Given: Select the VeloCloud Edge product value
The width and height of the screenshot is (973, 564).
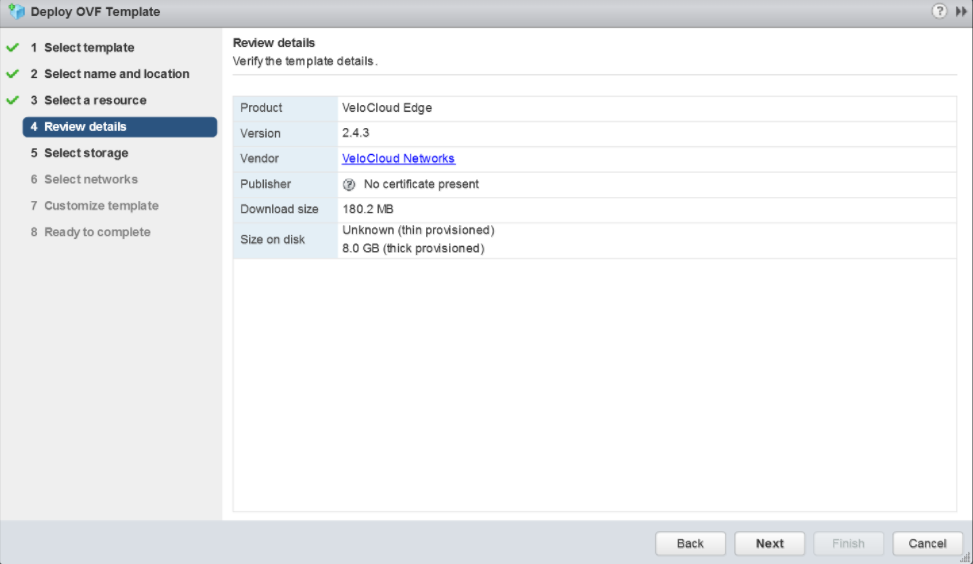Looking at the screenshot, I should tap(387, 108).
